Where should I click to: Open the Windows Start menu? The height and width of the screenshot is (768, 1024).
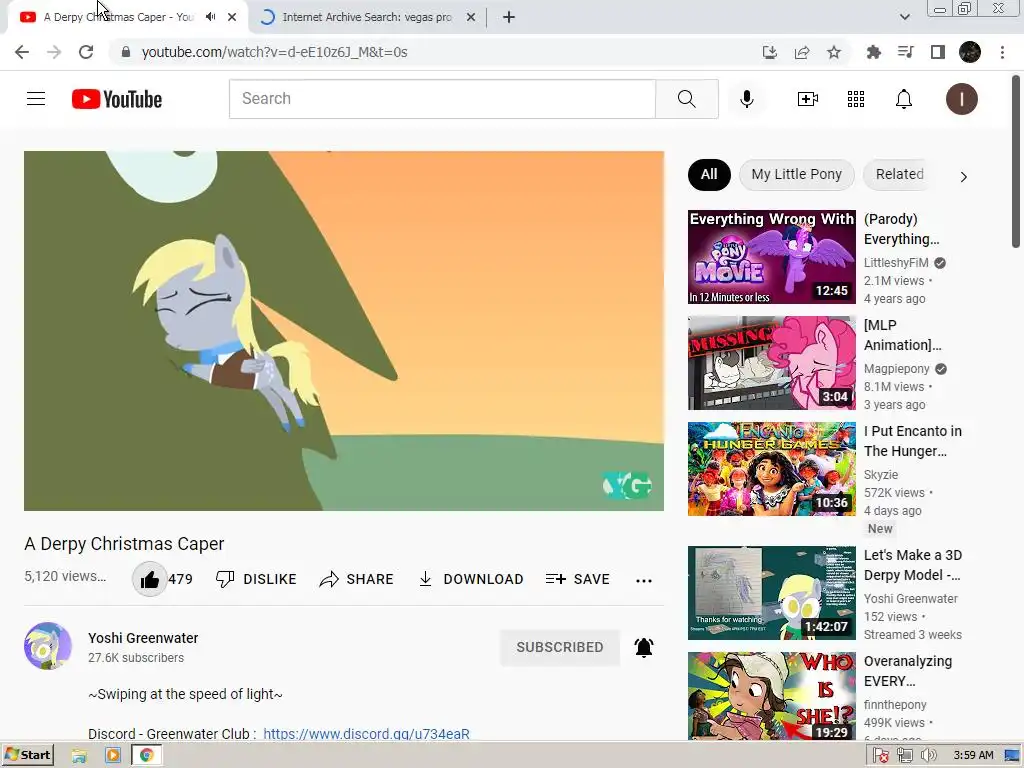27,755
